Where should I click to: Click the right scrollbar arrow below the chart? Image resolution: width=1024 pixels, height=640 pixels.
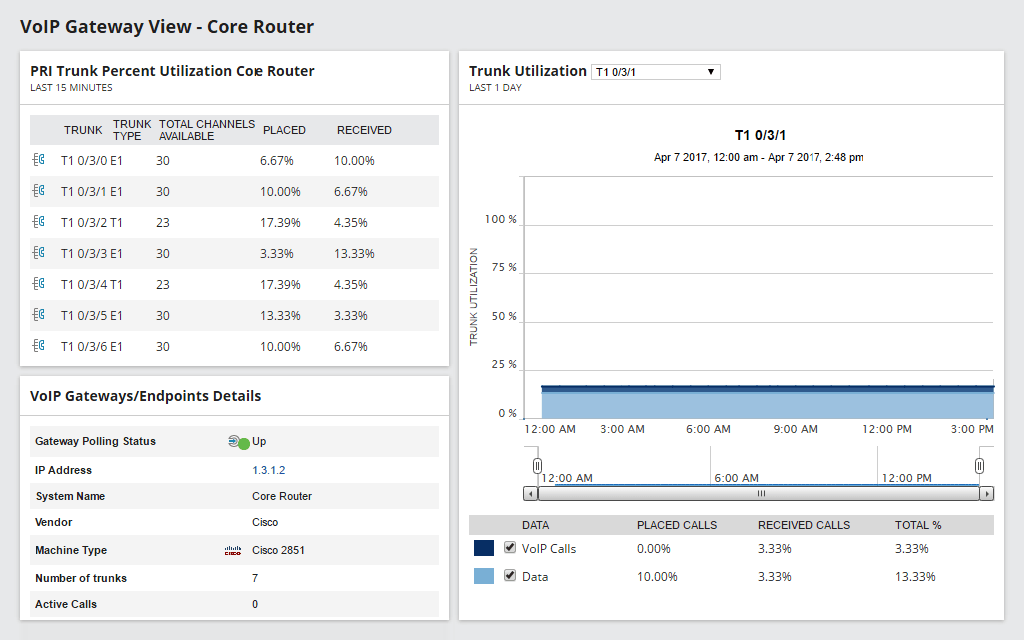coord(986,493)
